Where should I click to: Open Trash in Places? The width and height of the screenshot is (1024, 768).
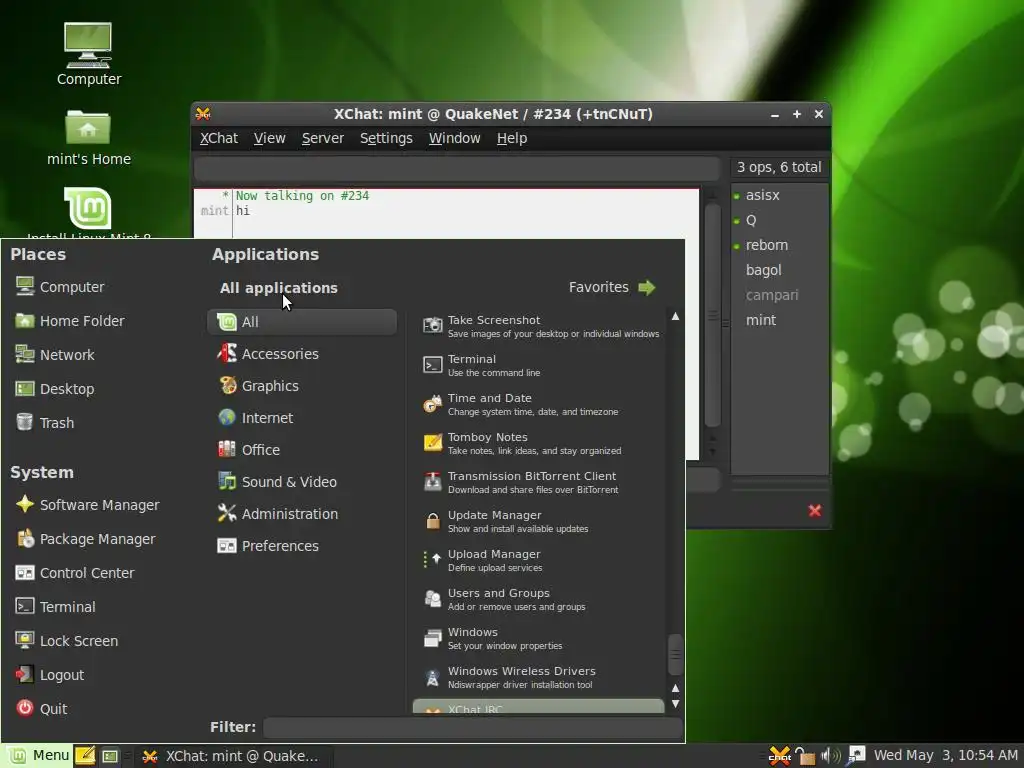pyautogui.click(x=45, y=423)
